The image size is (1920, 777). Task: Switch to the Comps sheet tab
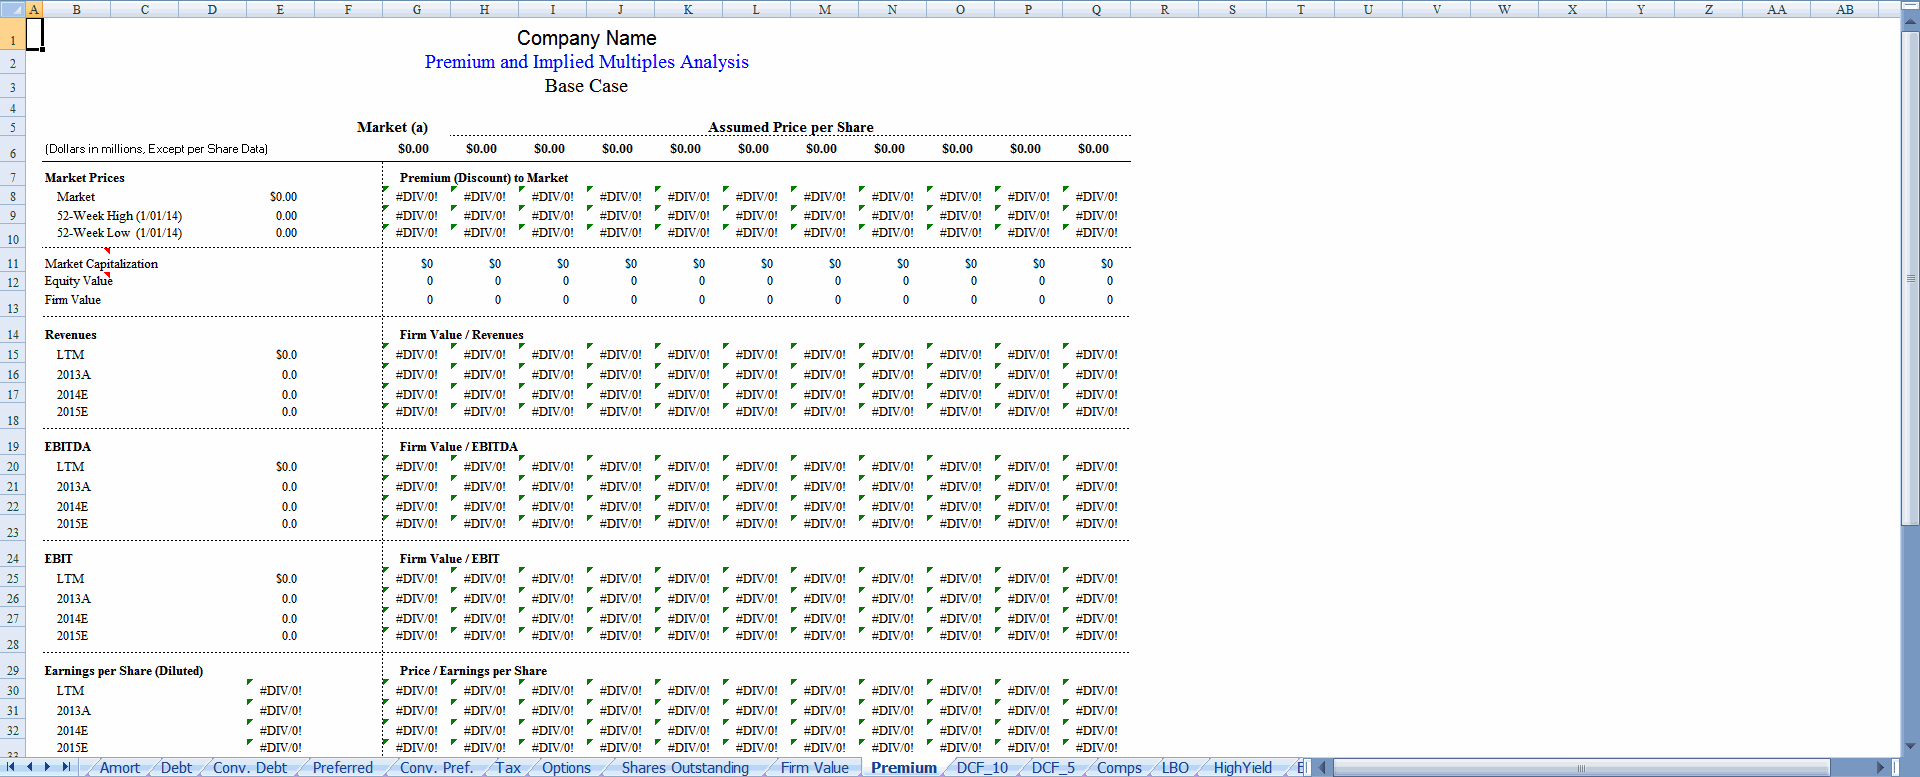tap(1119, 768)
